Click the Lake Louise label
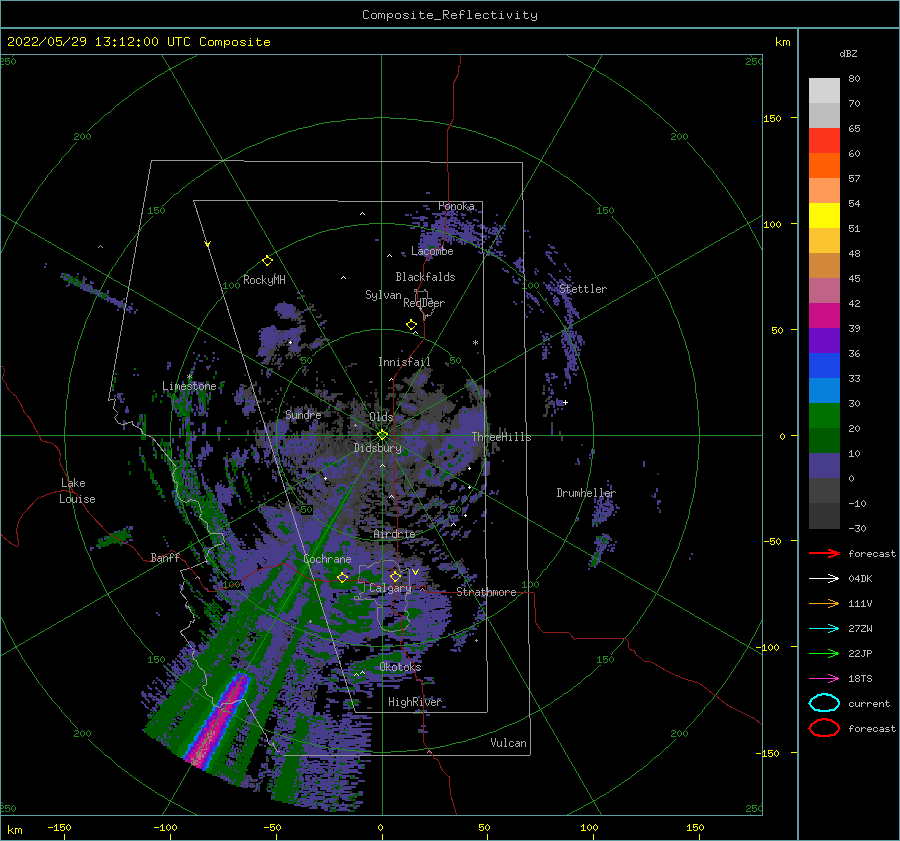Image resolution: width=900 pixels, height=841 pixels. pyautogui.click(x=78, y=491)
